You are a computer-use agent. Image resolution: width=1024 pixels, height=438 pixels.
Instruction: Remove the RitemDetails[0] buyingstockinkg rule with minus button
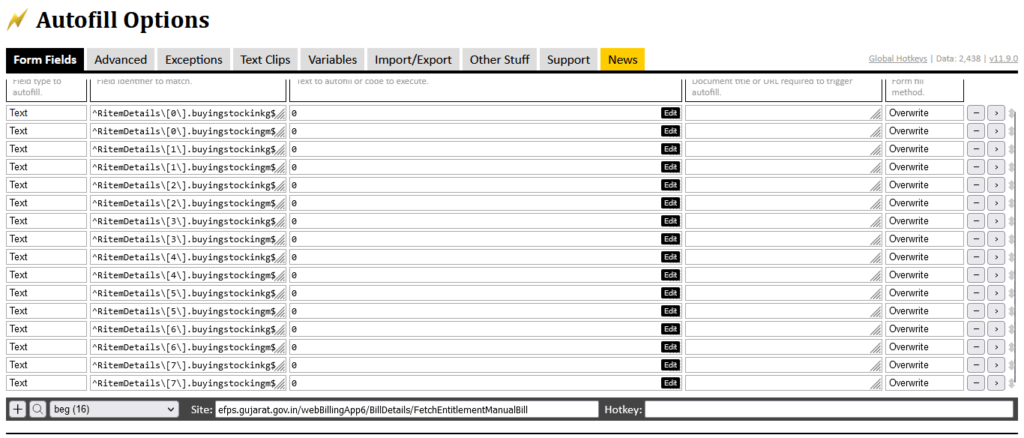976,113
